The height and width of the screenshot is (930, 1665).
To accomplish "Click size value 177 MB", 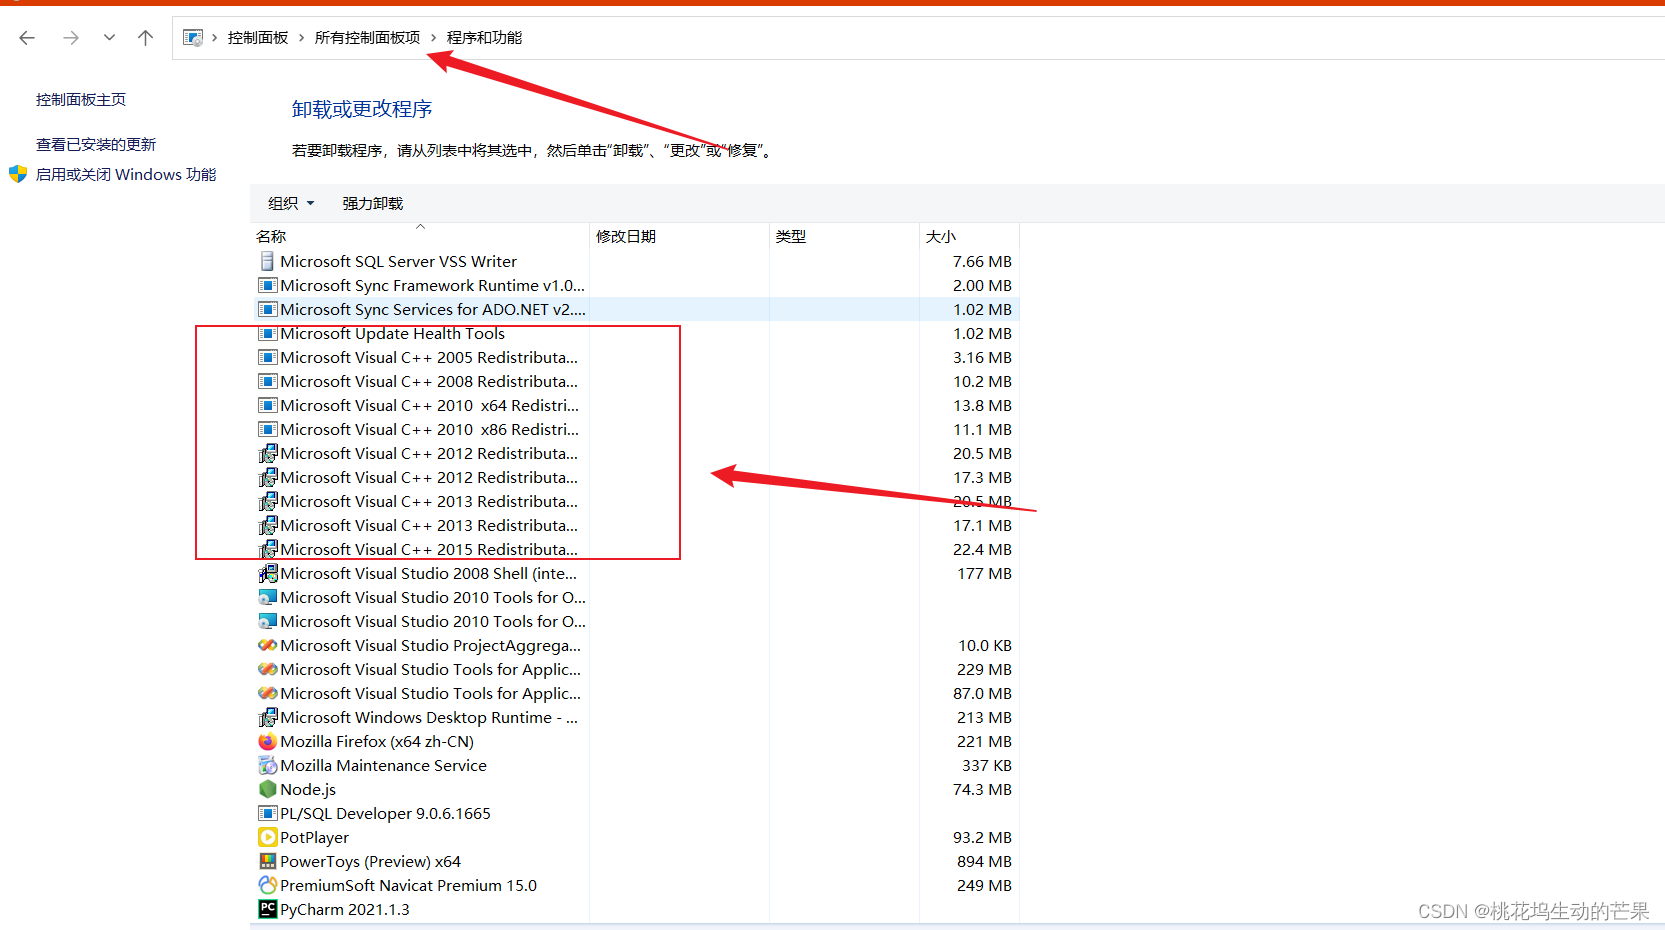I will 984,573.
